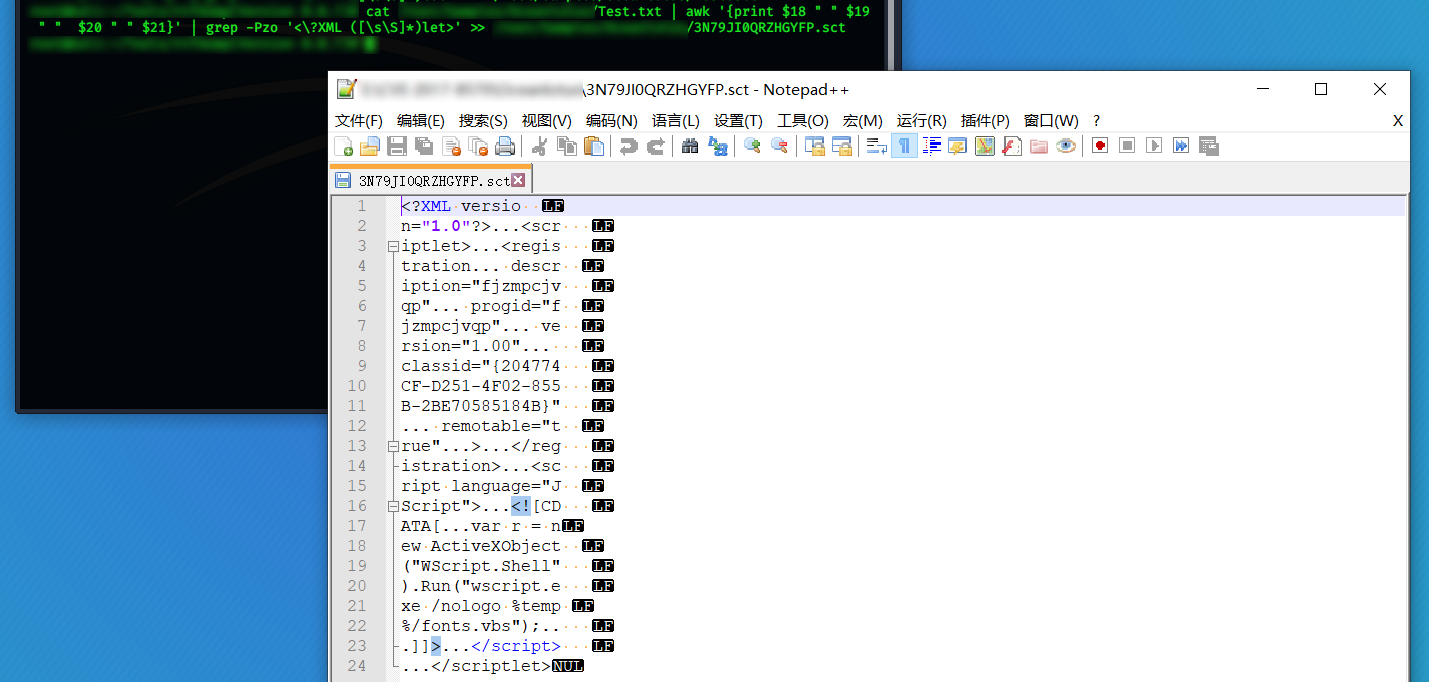Click the Copy toolbar icon
Image resolution: width=1429 pixels, height=682 pixels.
coord(567,146)
